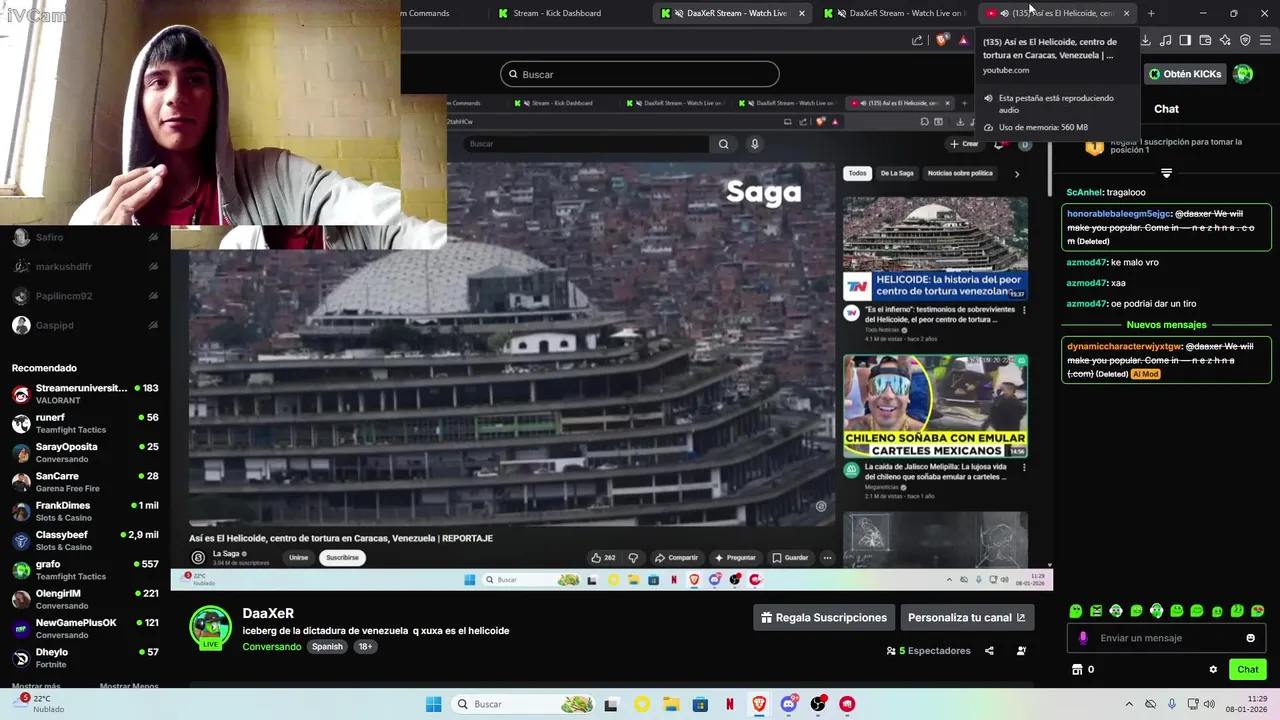Click Mostrar más in recommended sidebar

pos(36,686)
